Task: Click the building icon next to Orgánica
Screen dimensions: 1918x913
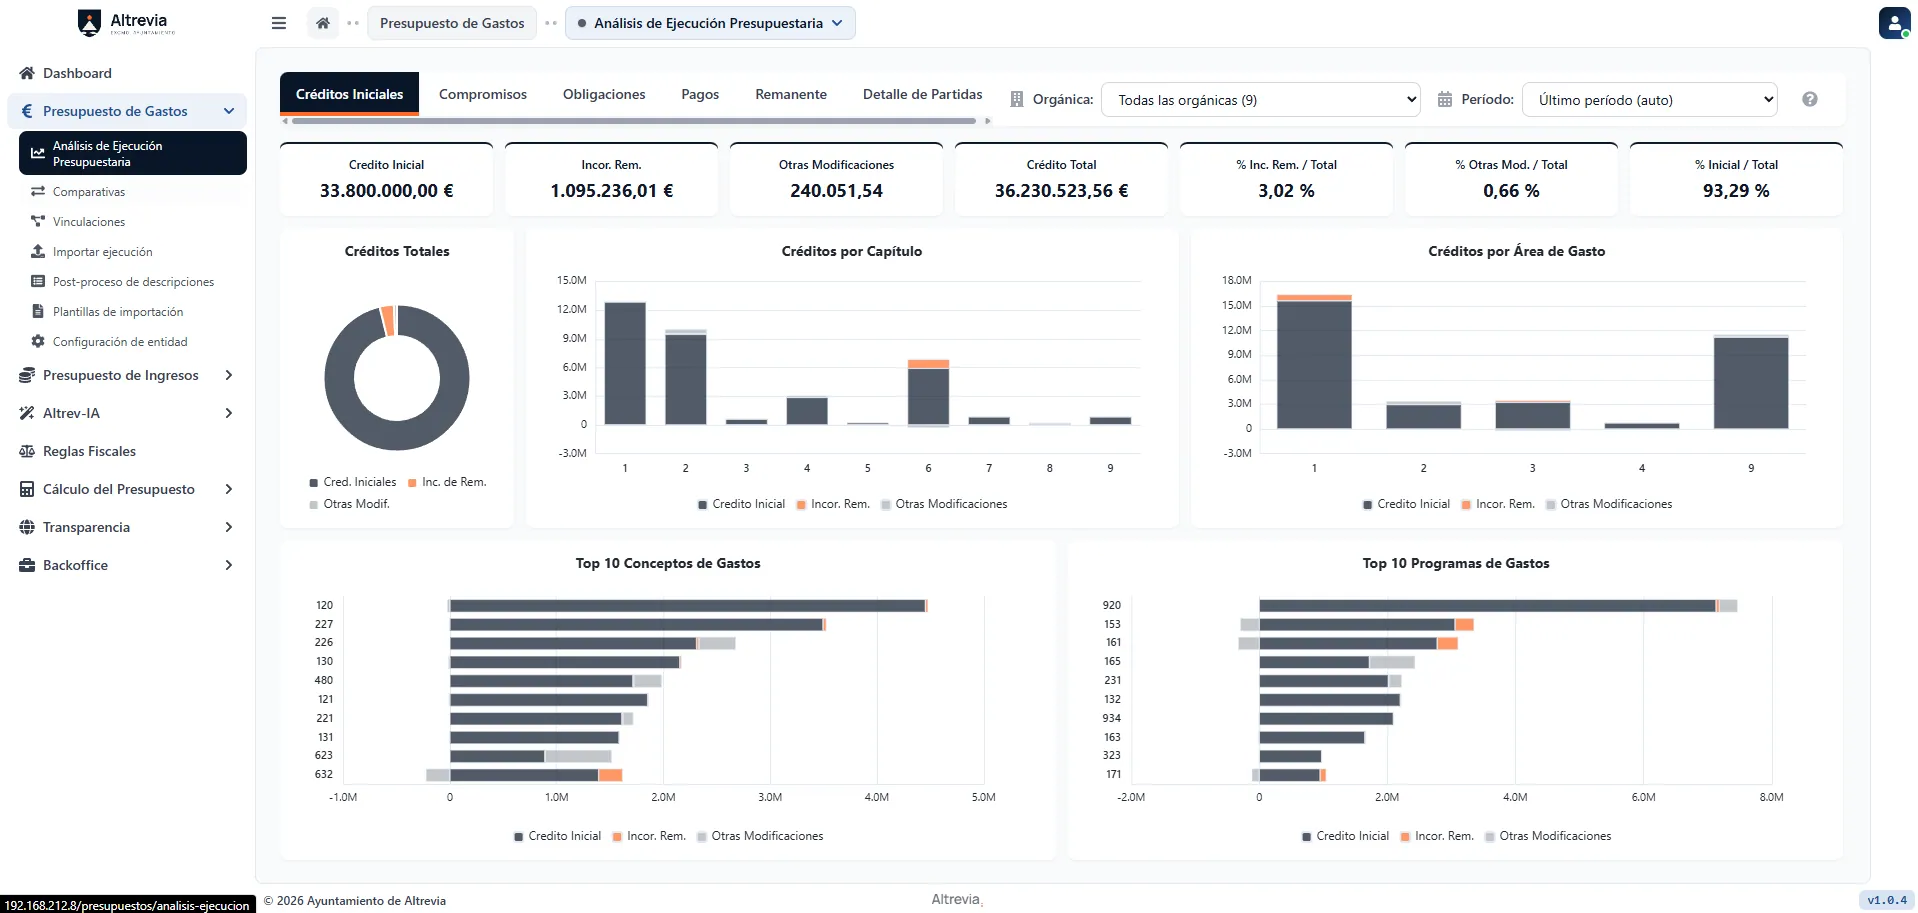Action: [1017, 99]
